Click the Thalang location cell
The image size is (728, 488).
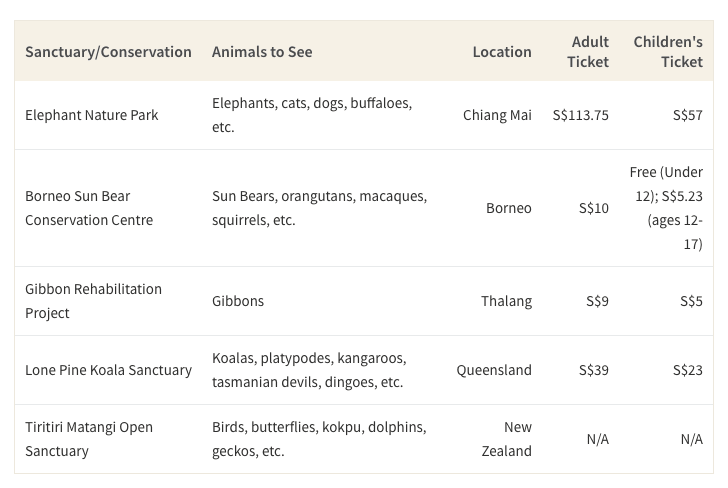[506, 301]
